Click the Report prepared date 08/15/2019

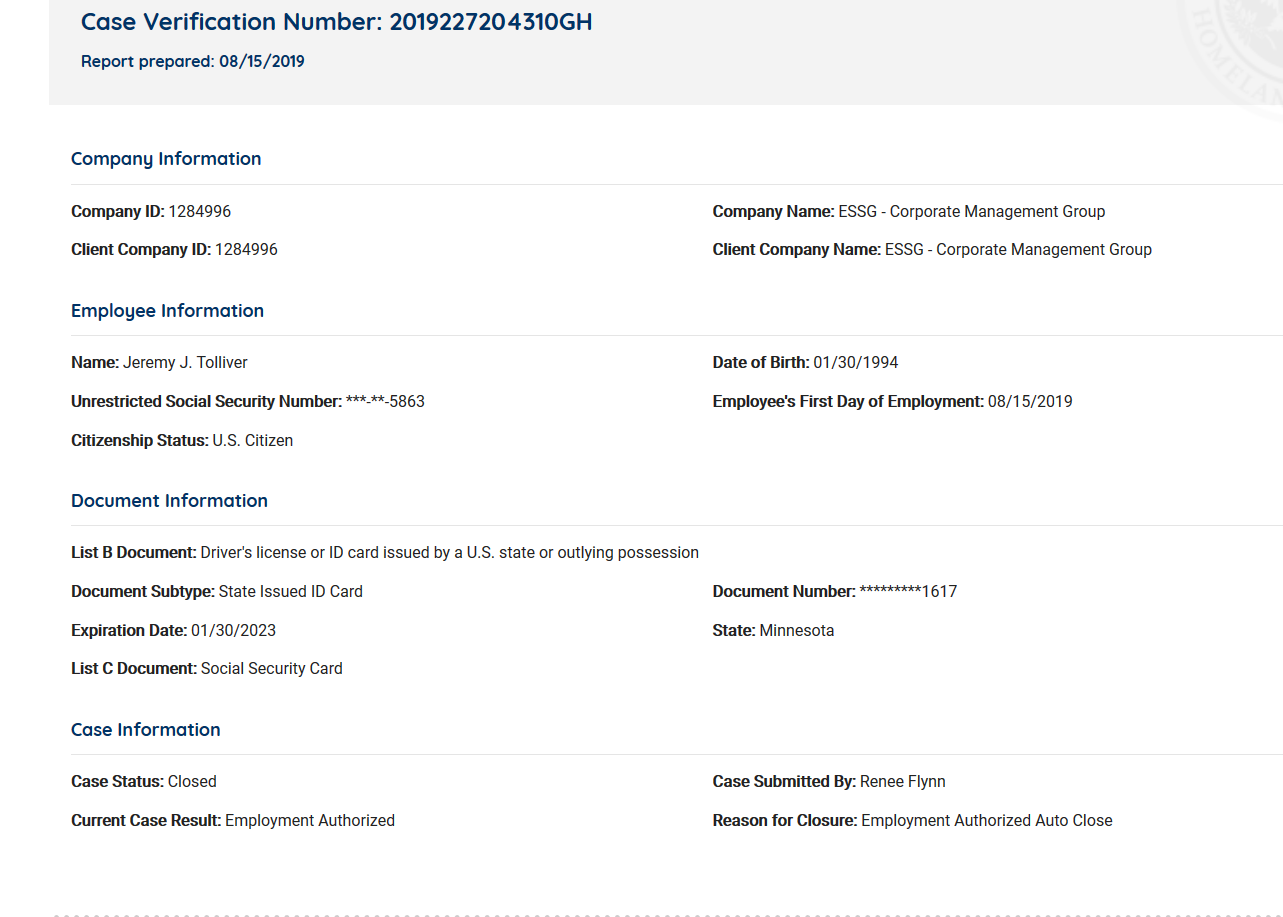click(261, 62)
